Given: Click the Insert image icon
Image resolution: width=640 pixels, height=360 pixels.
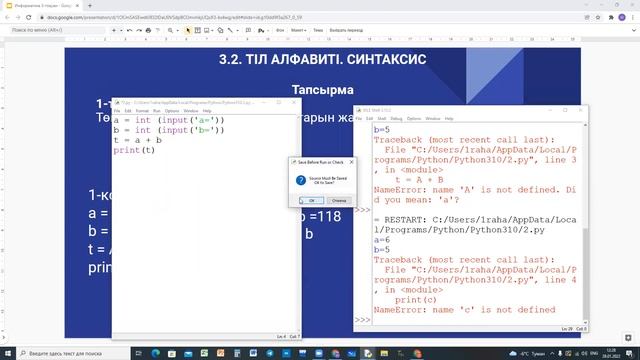Looking at the screenshot, I should (x=207, y=30).
